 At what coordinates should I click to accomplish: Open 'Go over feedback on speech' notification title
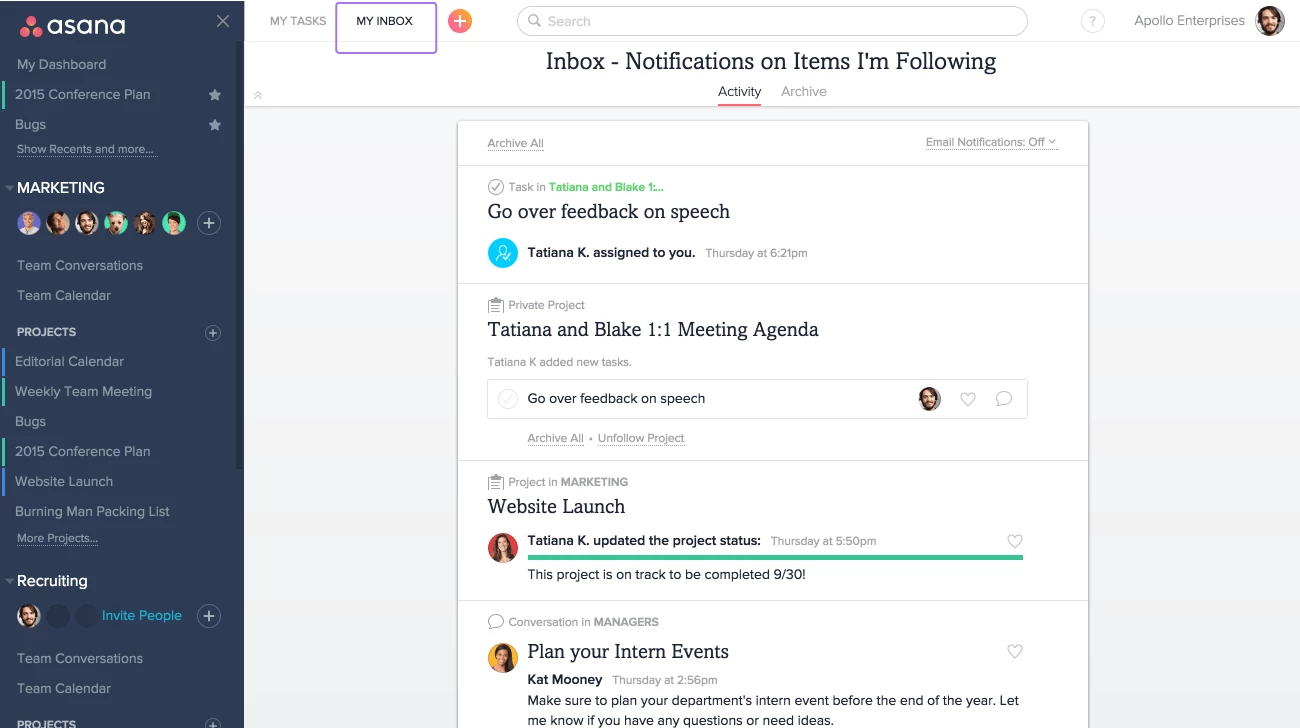[x=609, y=212]
